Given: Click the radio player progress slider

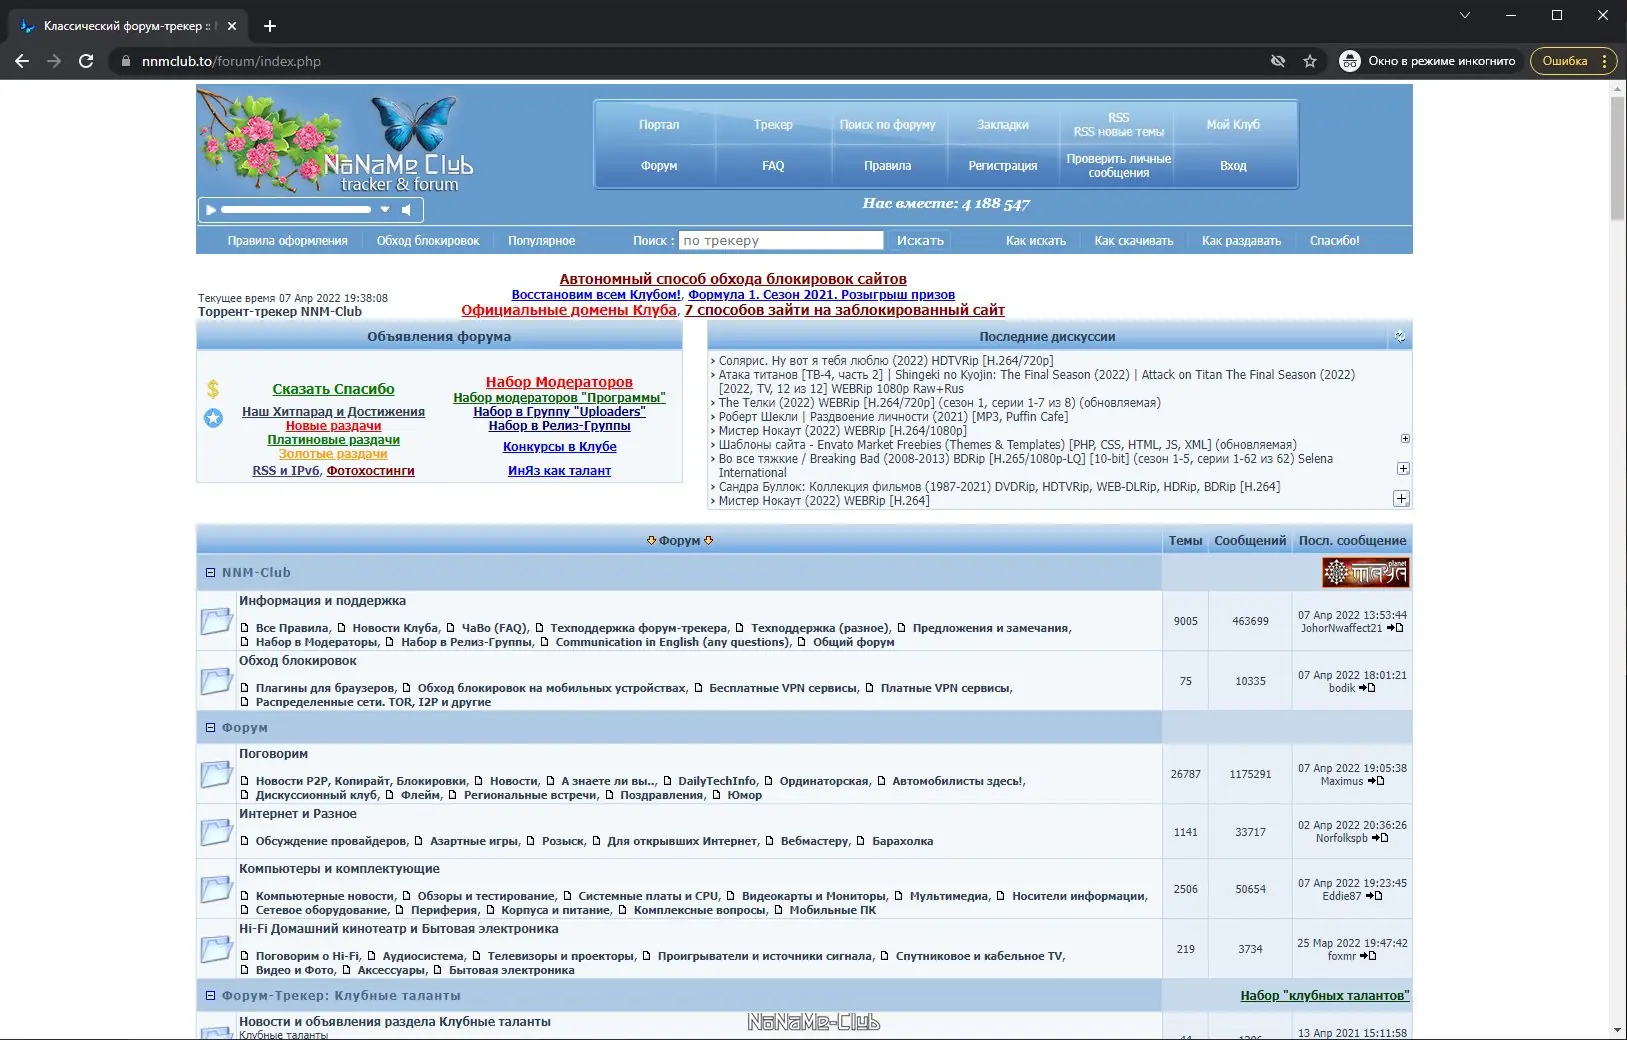Looking at the screenshot, I should click(x=295, y=210).
